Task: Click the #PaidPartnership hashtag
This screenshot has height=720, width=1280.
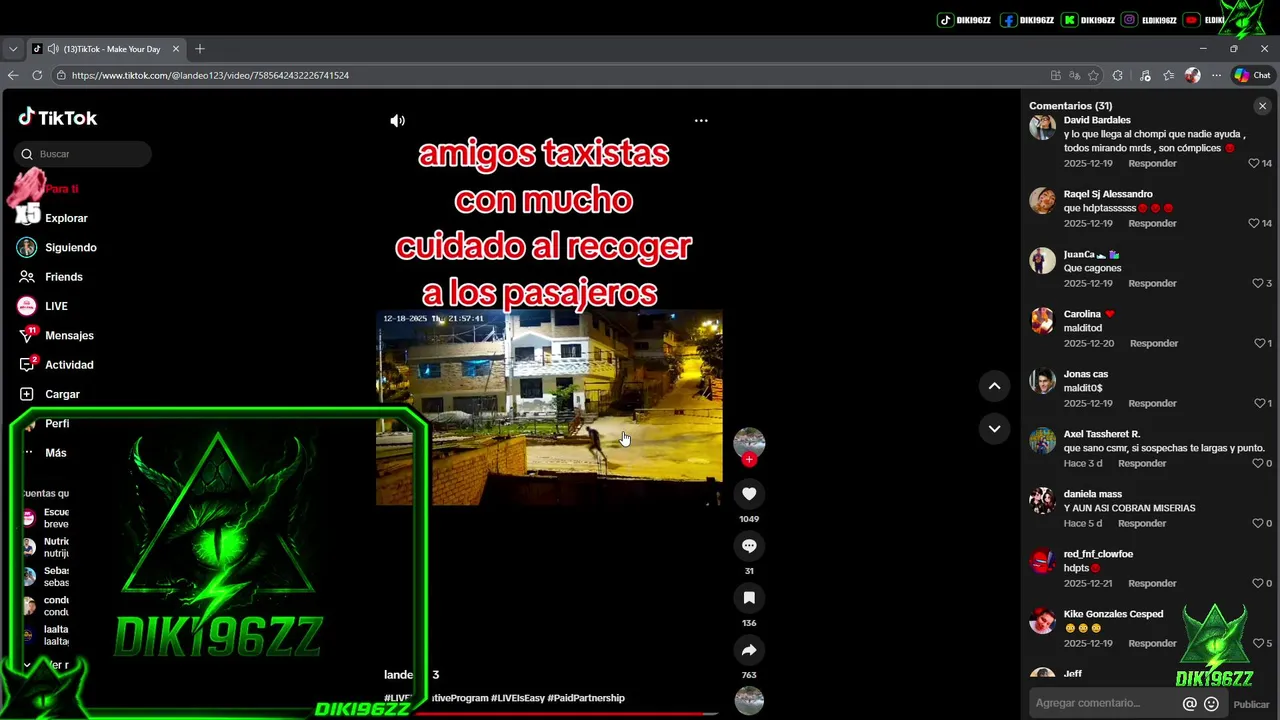Action: 586,698
